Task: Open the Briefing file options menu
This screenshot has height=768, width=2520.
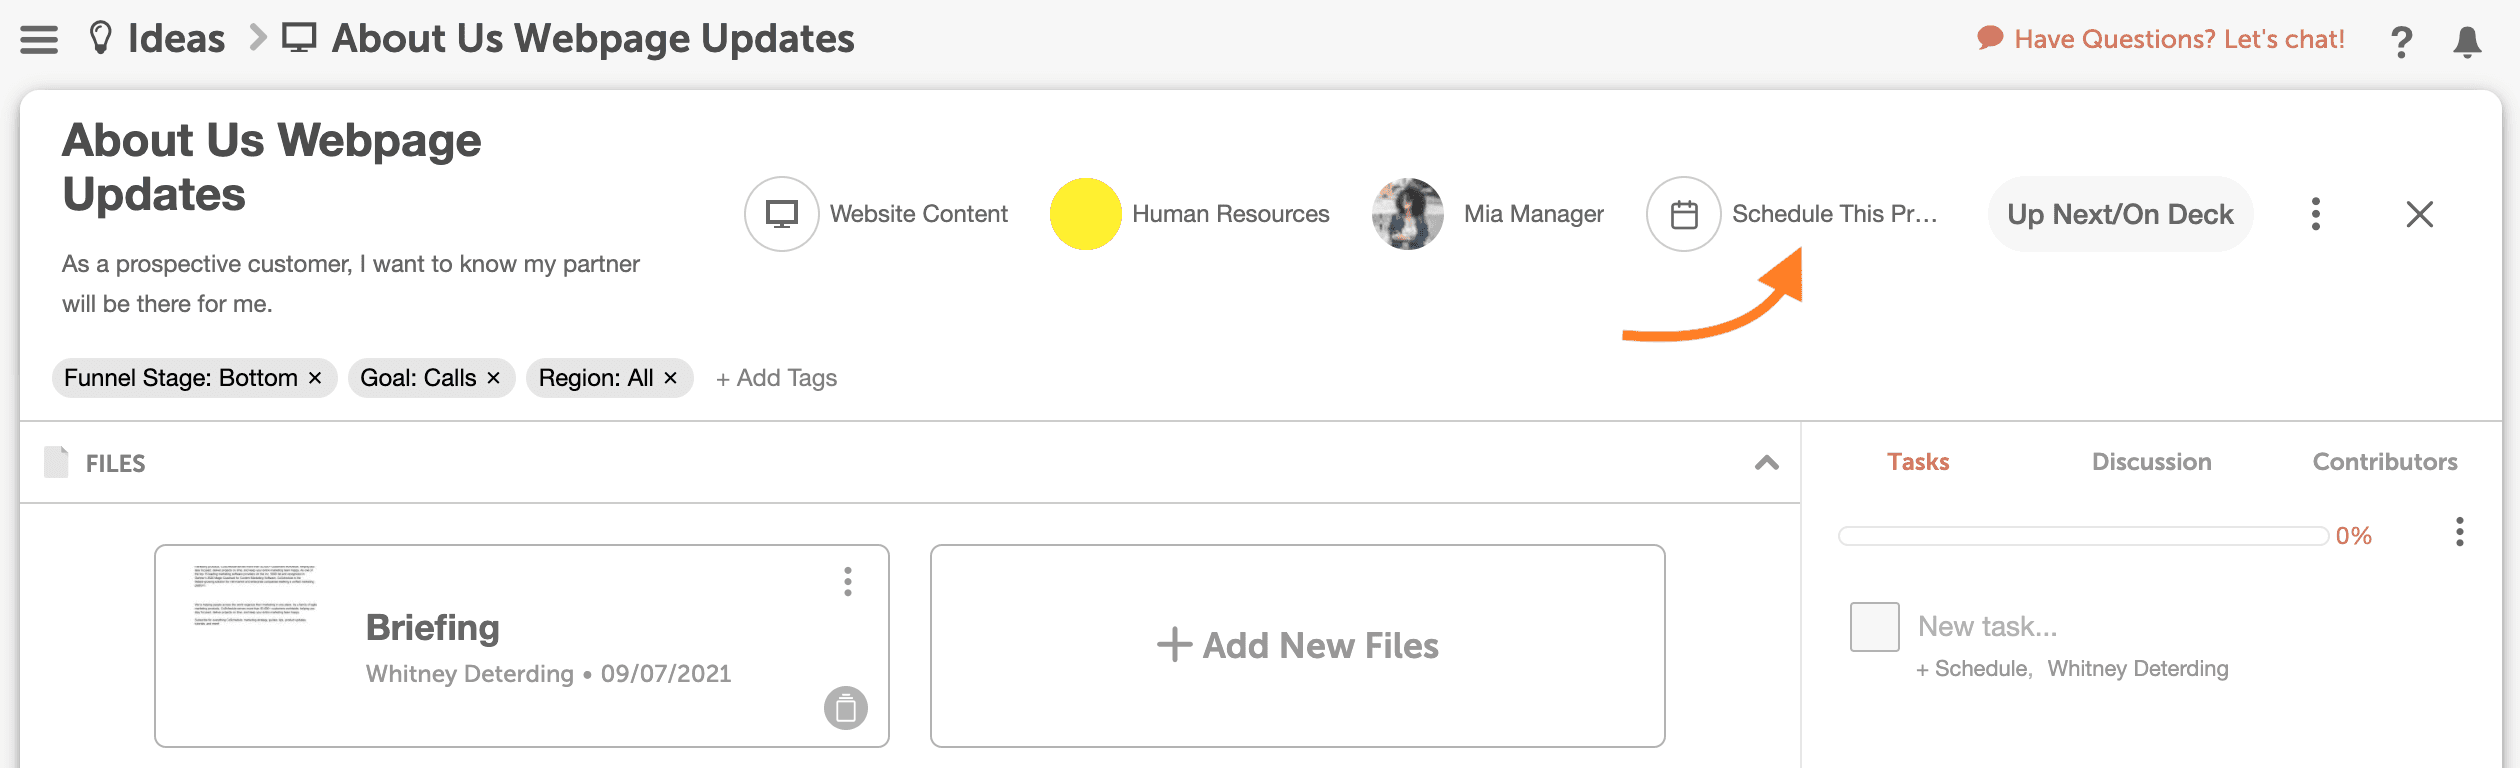Action: [848, 582]
